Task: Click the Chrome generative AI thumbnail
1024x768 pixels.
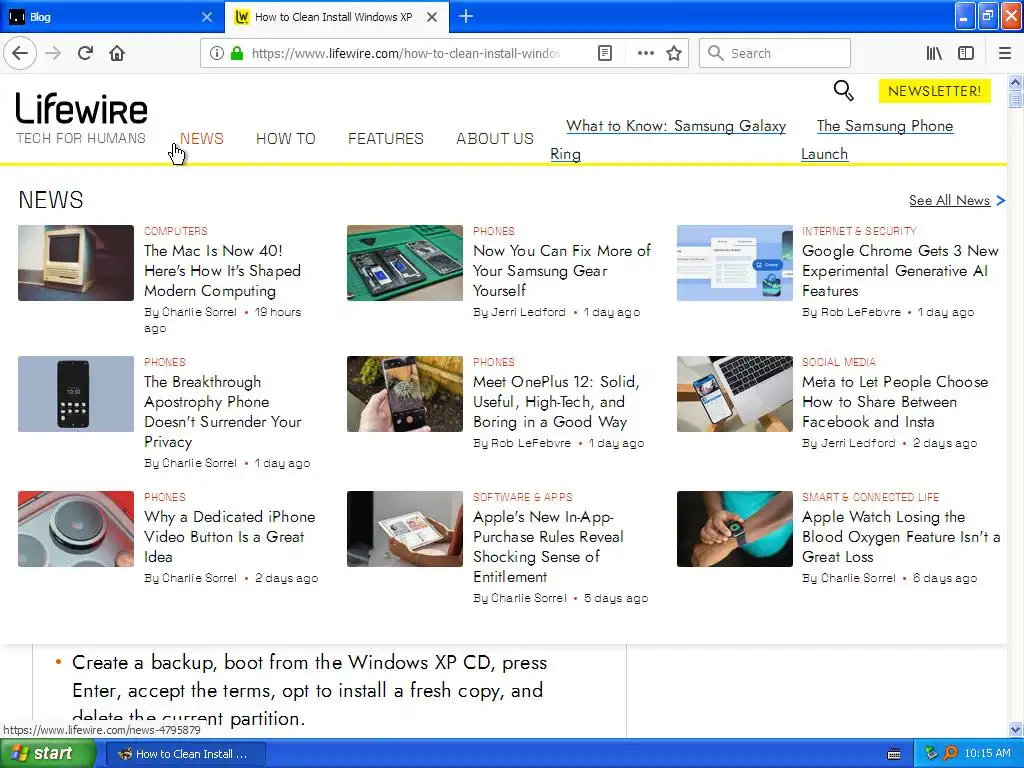Action: tap(735, 263)
